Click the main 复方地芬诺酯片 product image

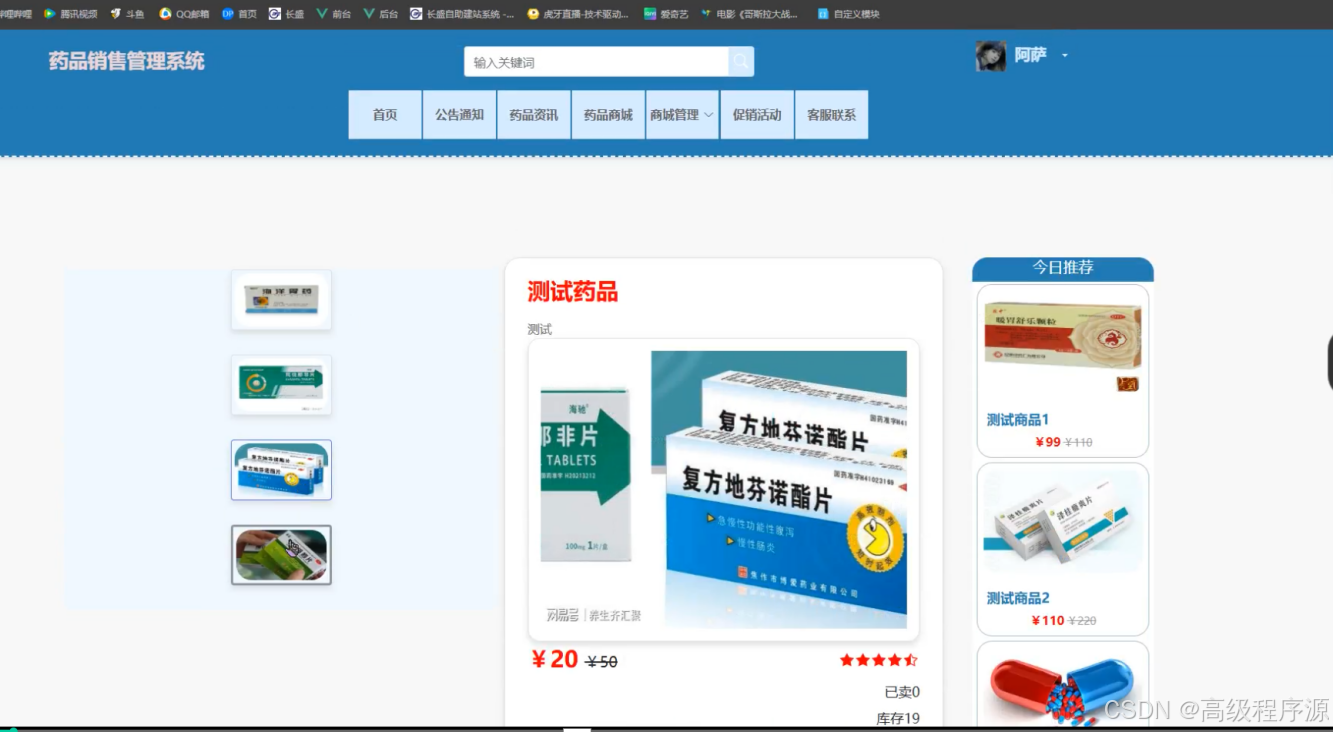tap(723, 489)
